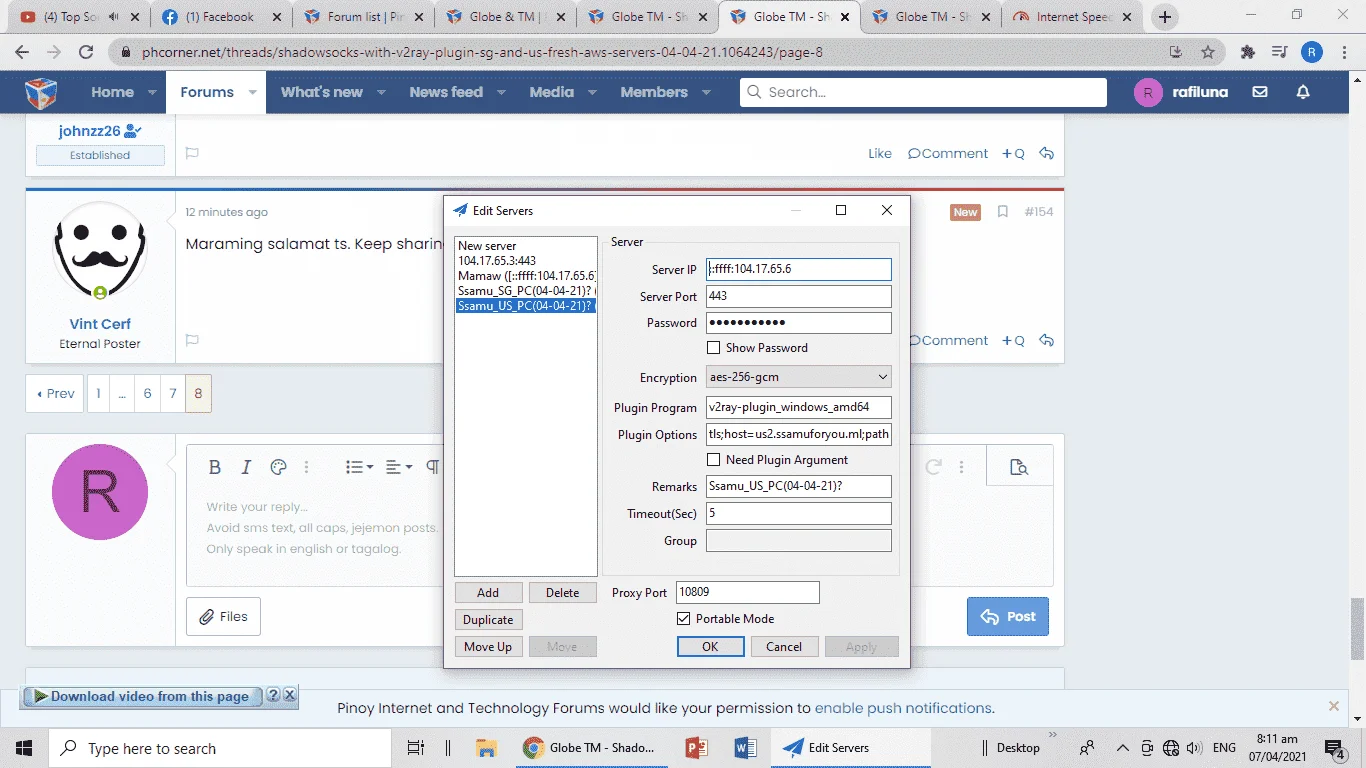Switch to the (1) Facebook tab
Image resolution: width=1366 pixels, height=768 pixels.
[222, 17]
